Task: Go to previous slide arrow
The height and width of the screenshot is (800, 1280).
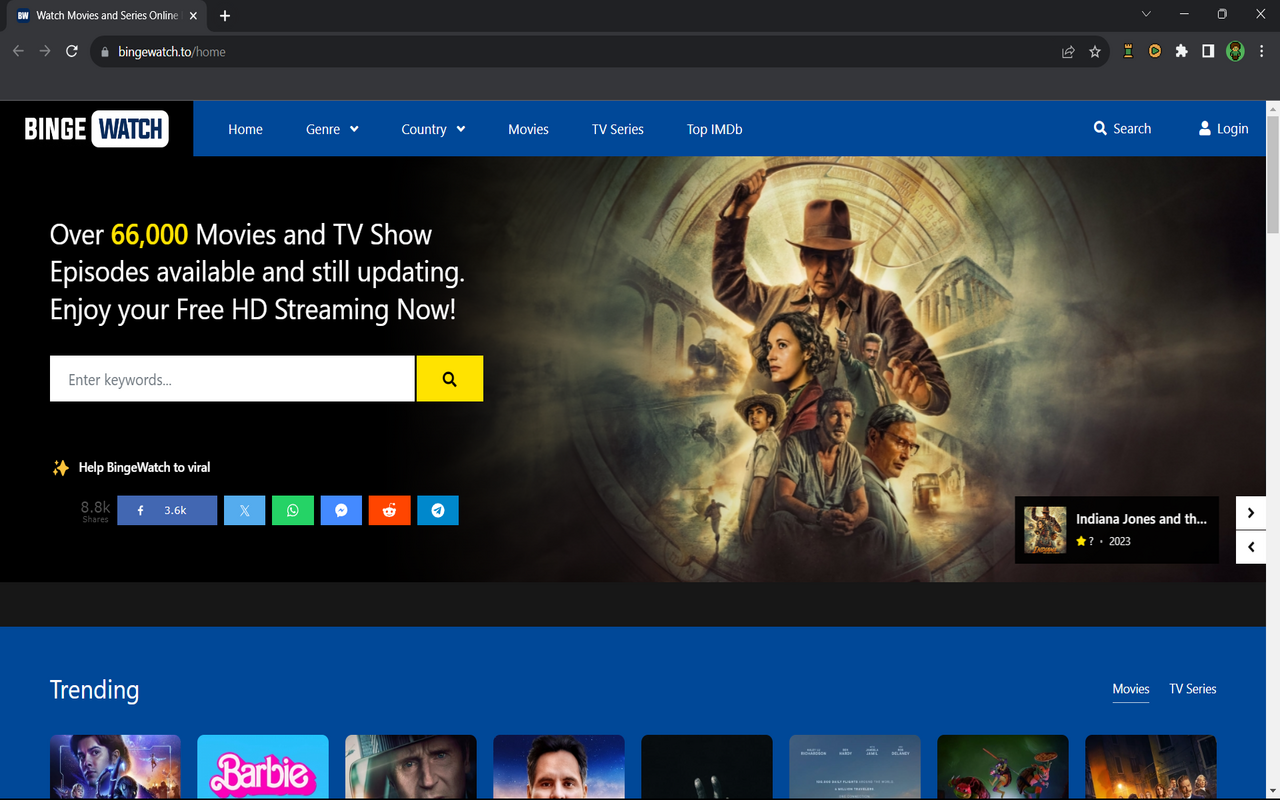Action: 1251,547
